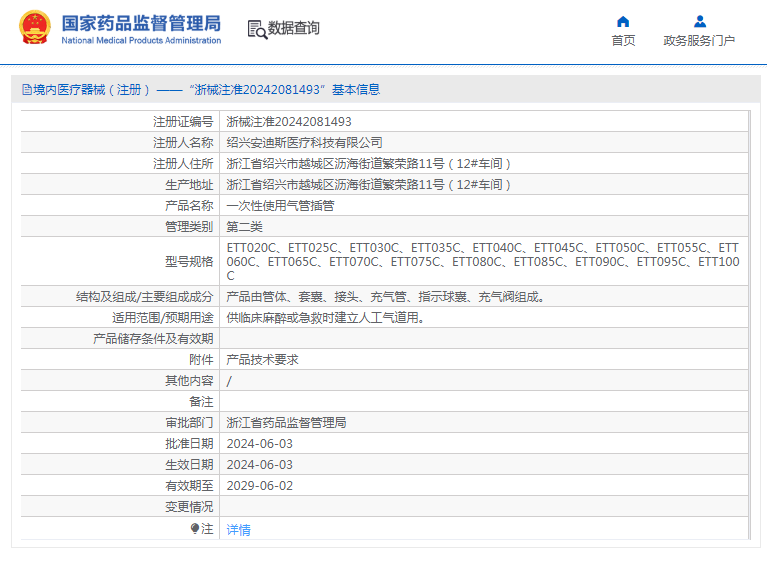Open 政务服务门户 text link
This screenshot has height=562, width=767.
[699, 41]
